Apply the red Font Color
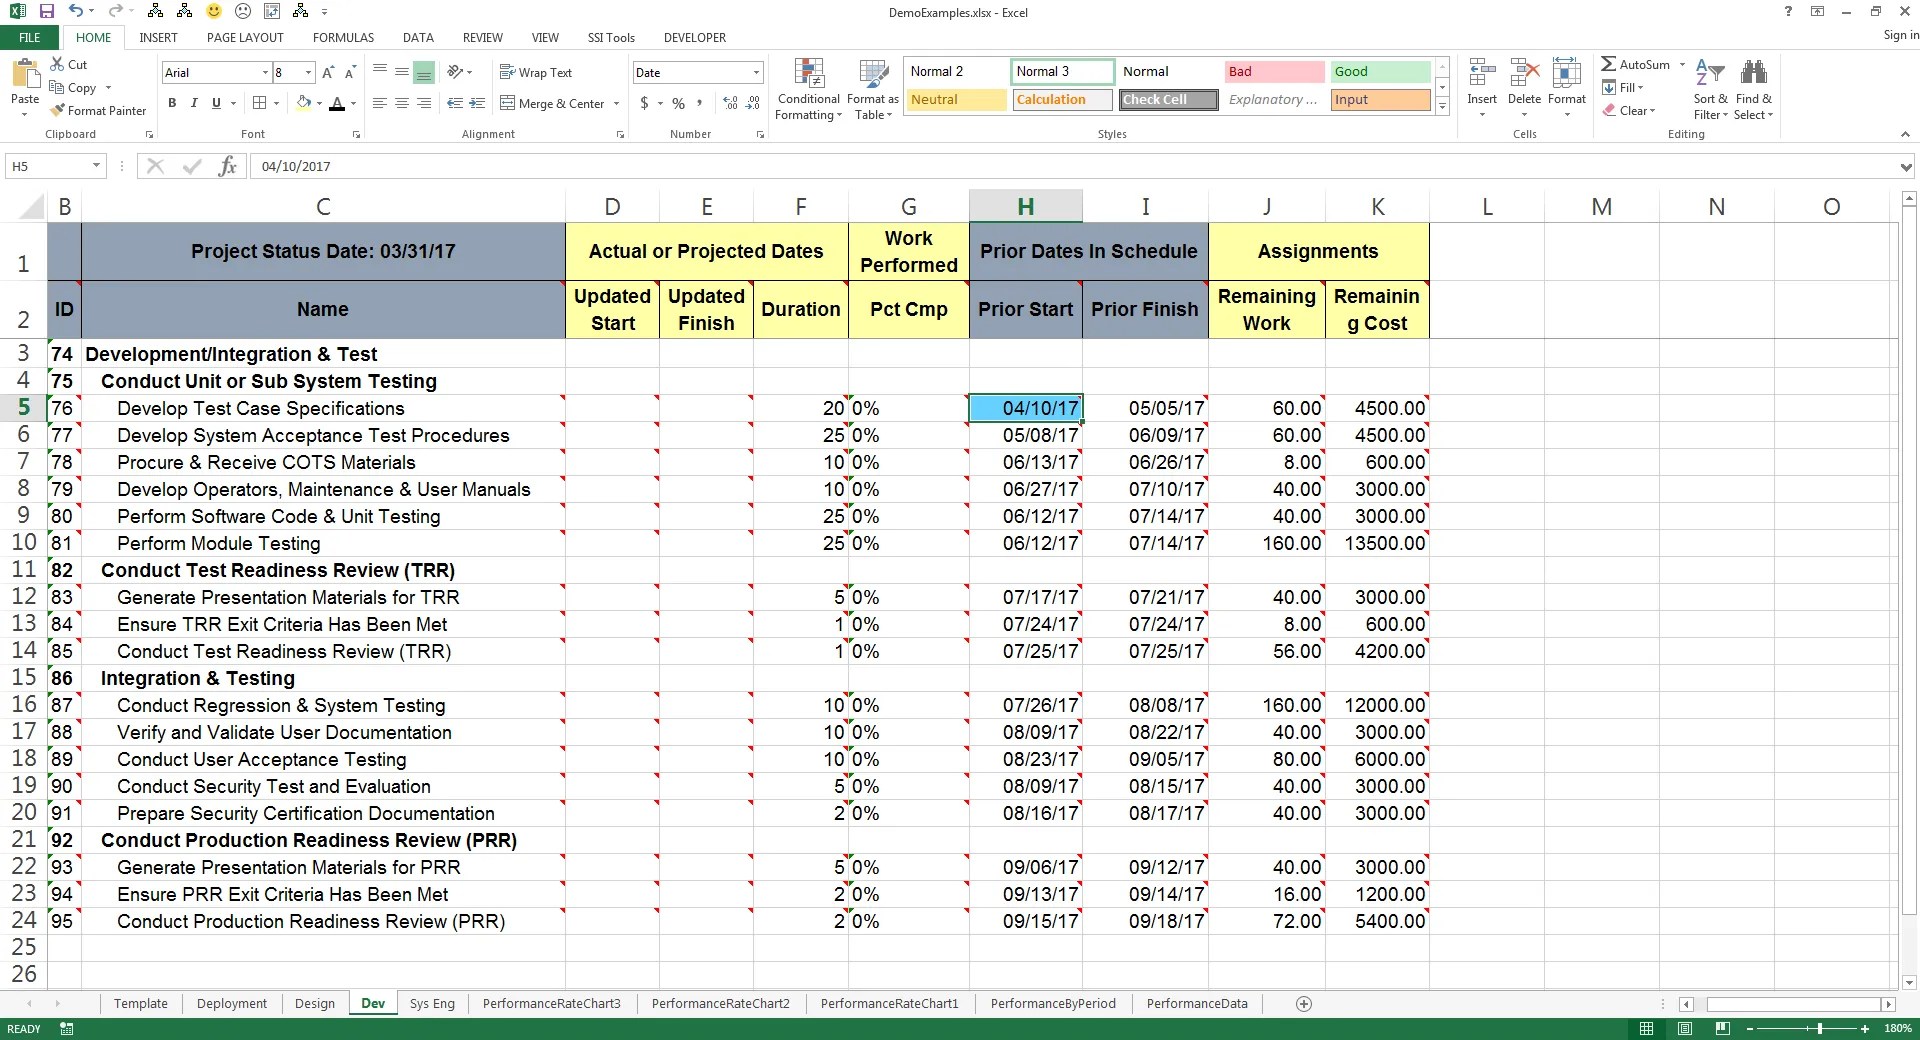The height and width of the screenshot is (1040, 1920). pyautogui.click(x=337, y=102)
